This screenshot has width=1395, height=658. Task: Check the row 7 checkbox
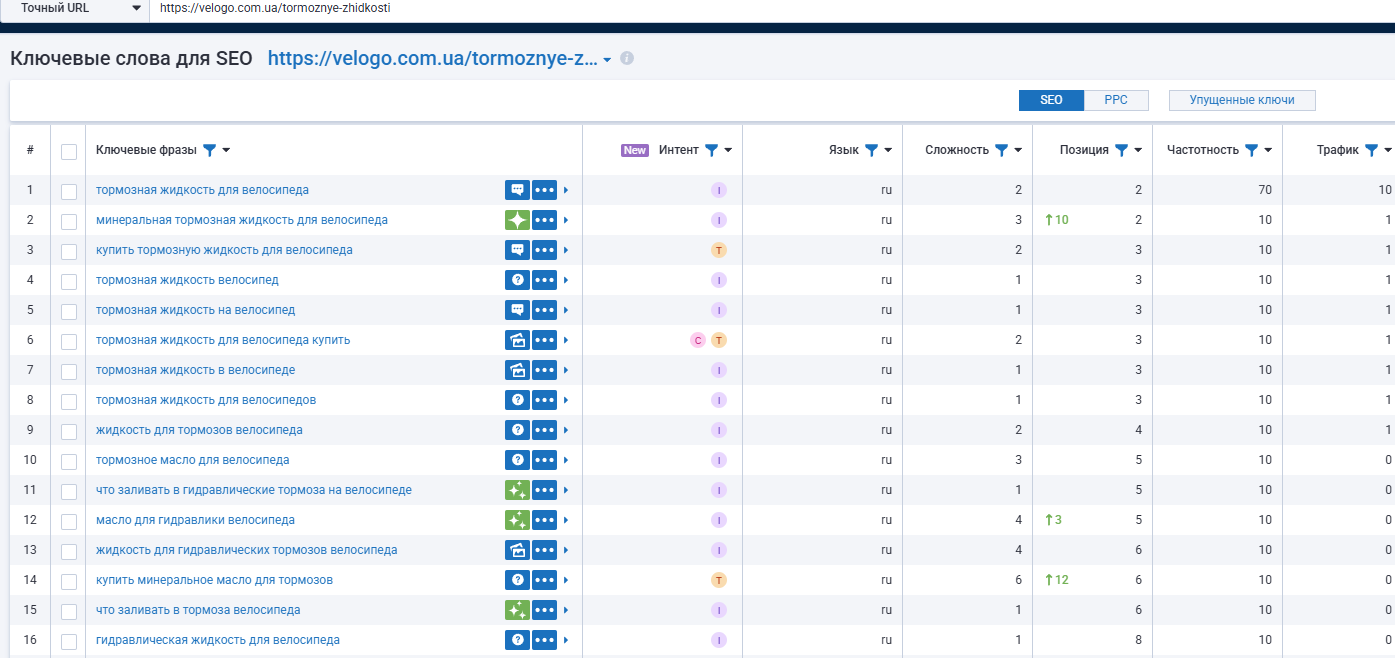point(69,371)
